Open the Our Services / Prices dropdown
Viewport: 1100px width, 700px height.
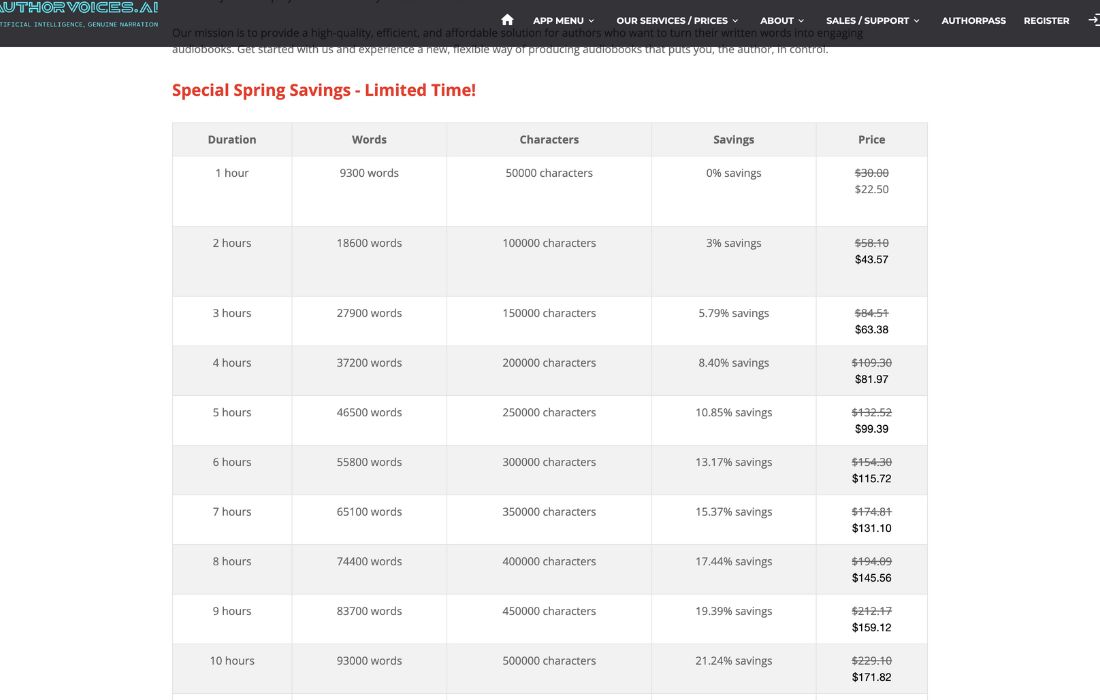677,20
